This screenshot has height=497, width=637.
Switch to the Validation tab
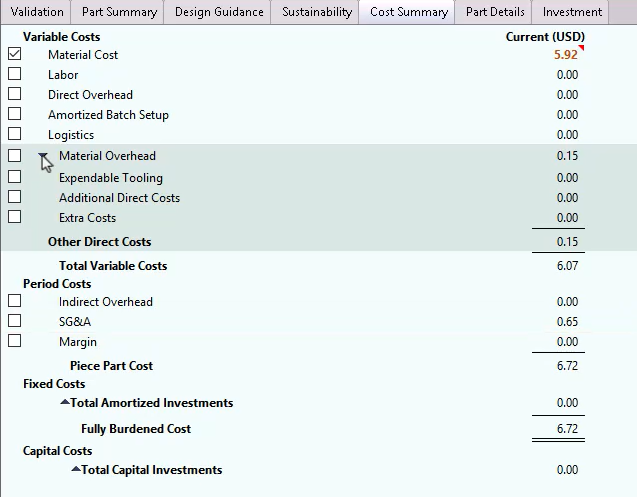tap(36, 12)
